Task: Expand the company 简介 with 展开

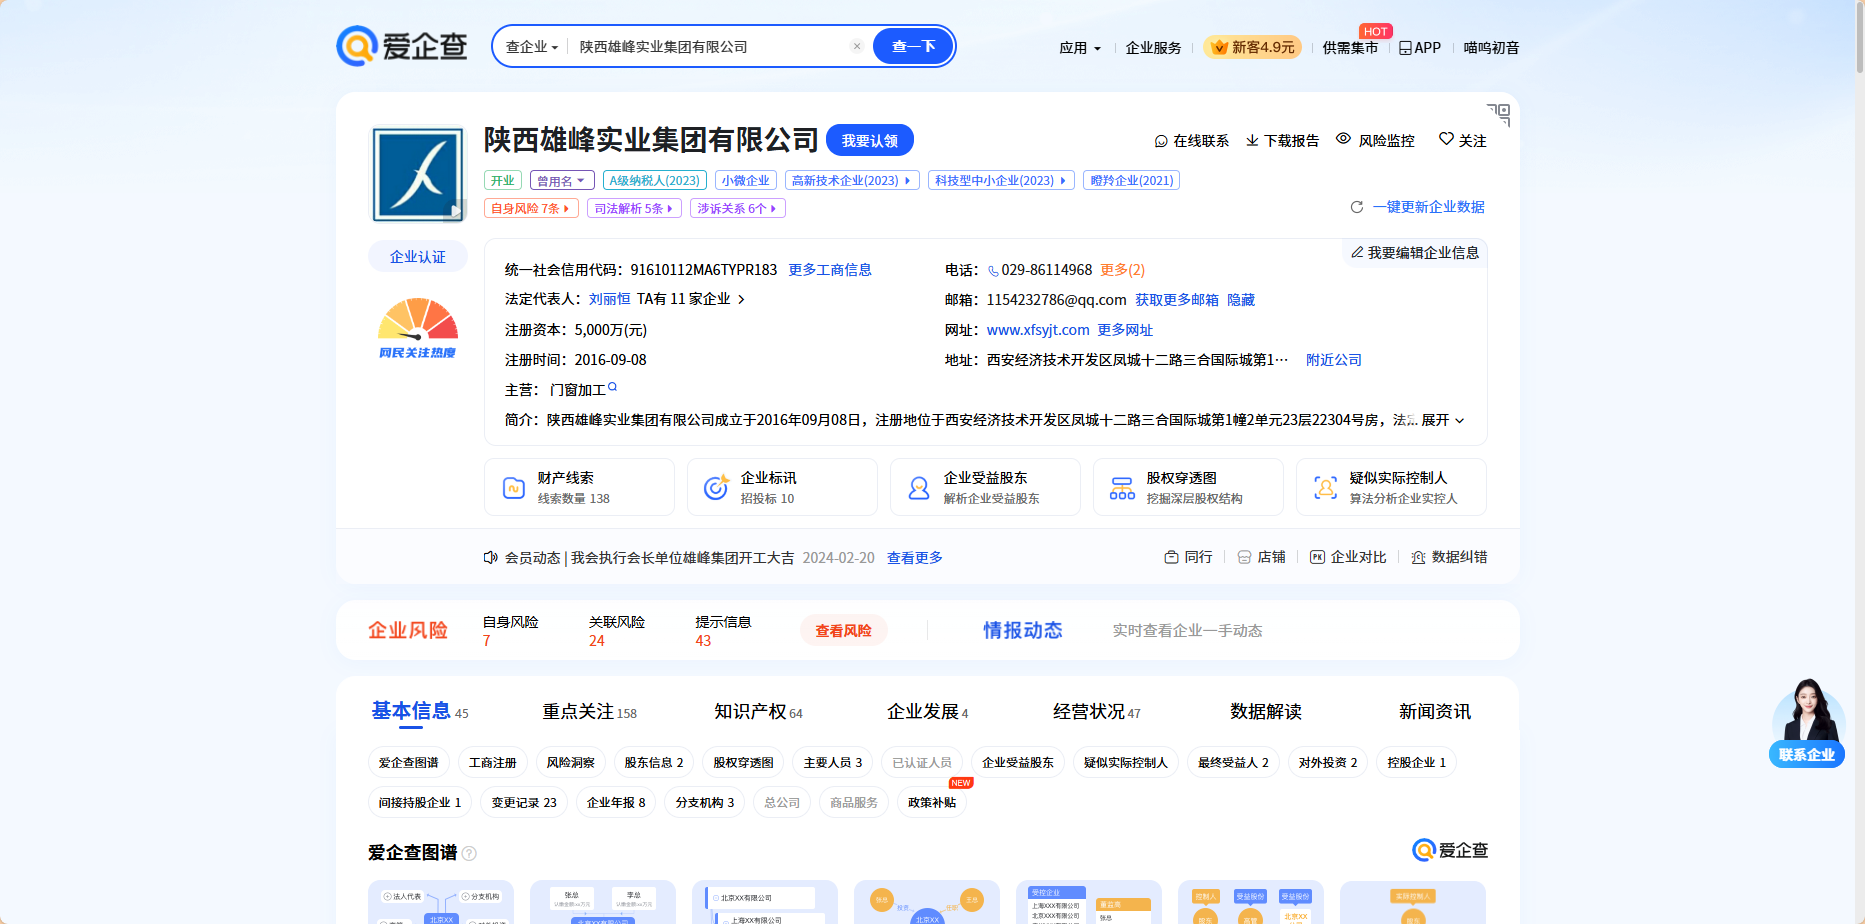Action: (1442, 420)
